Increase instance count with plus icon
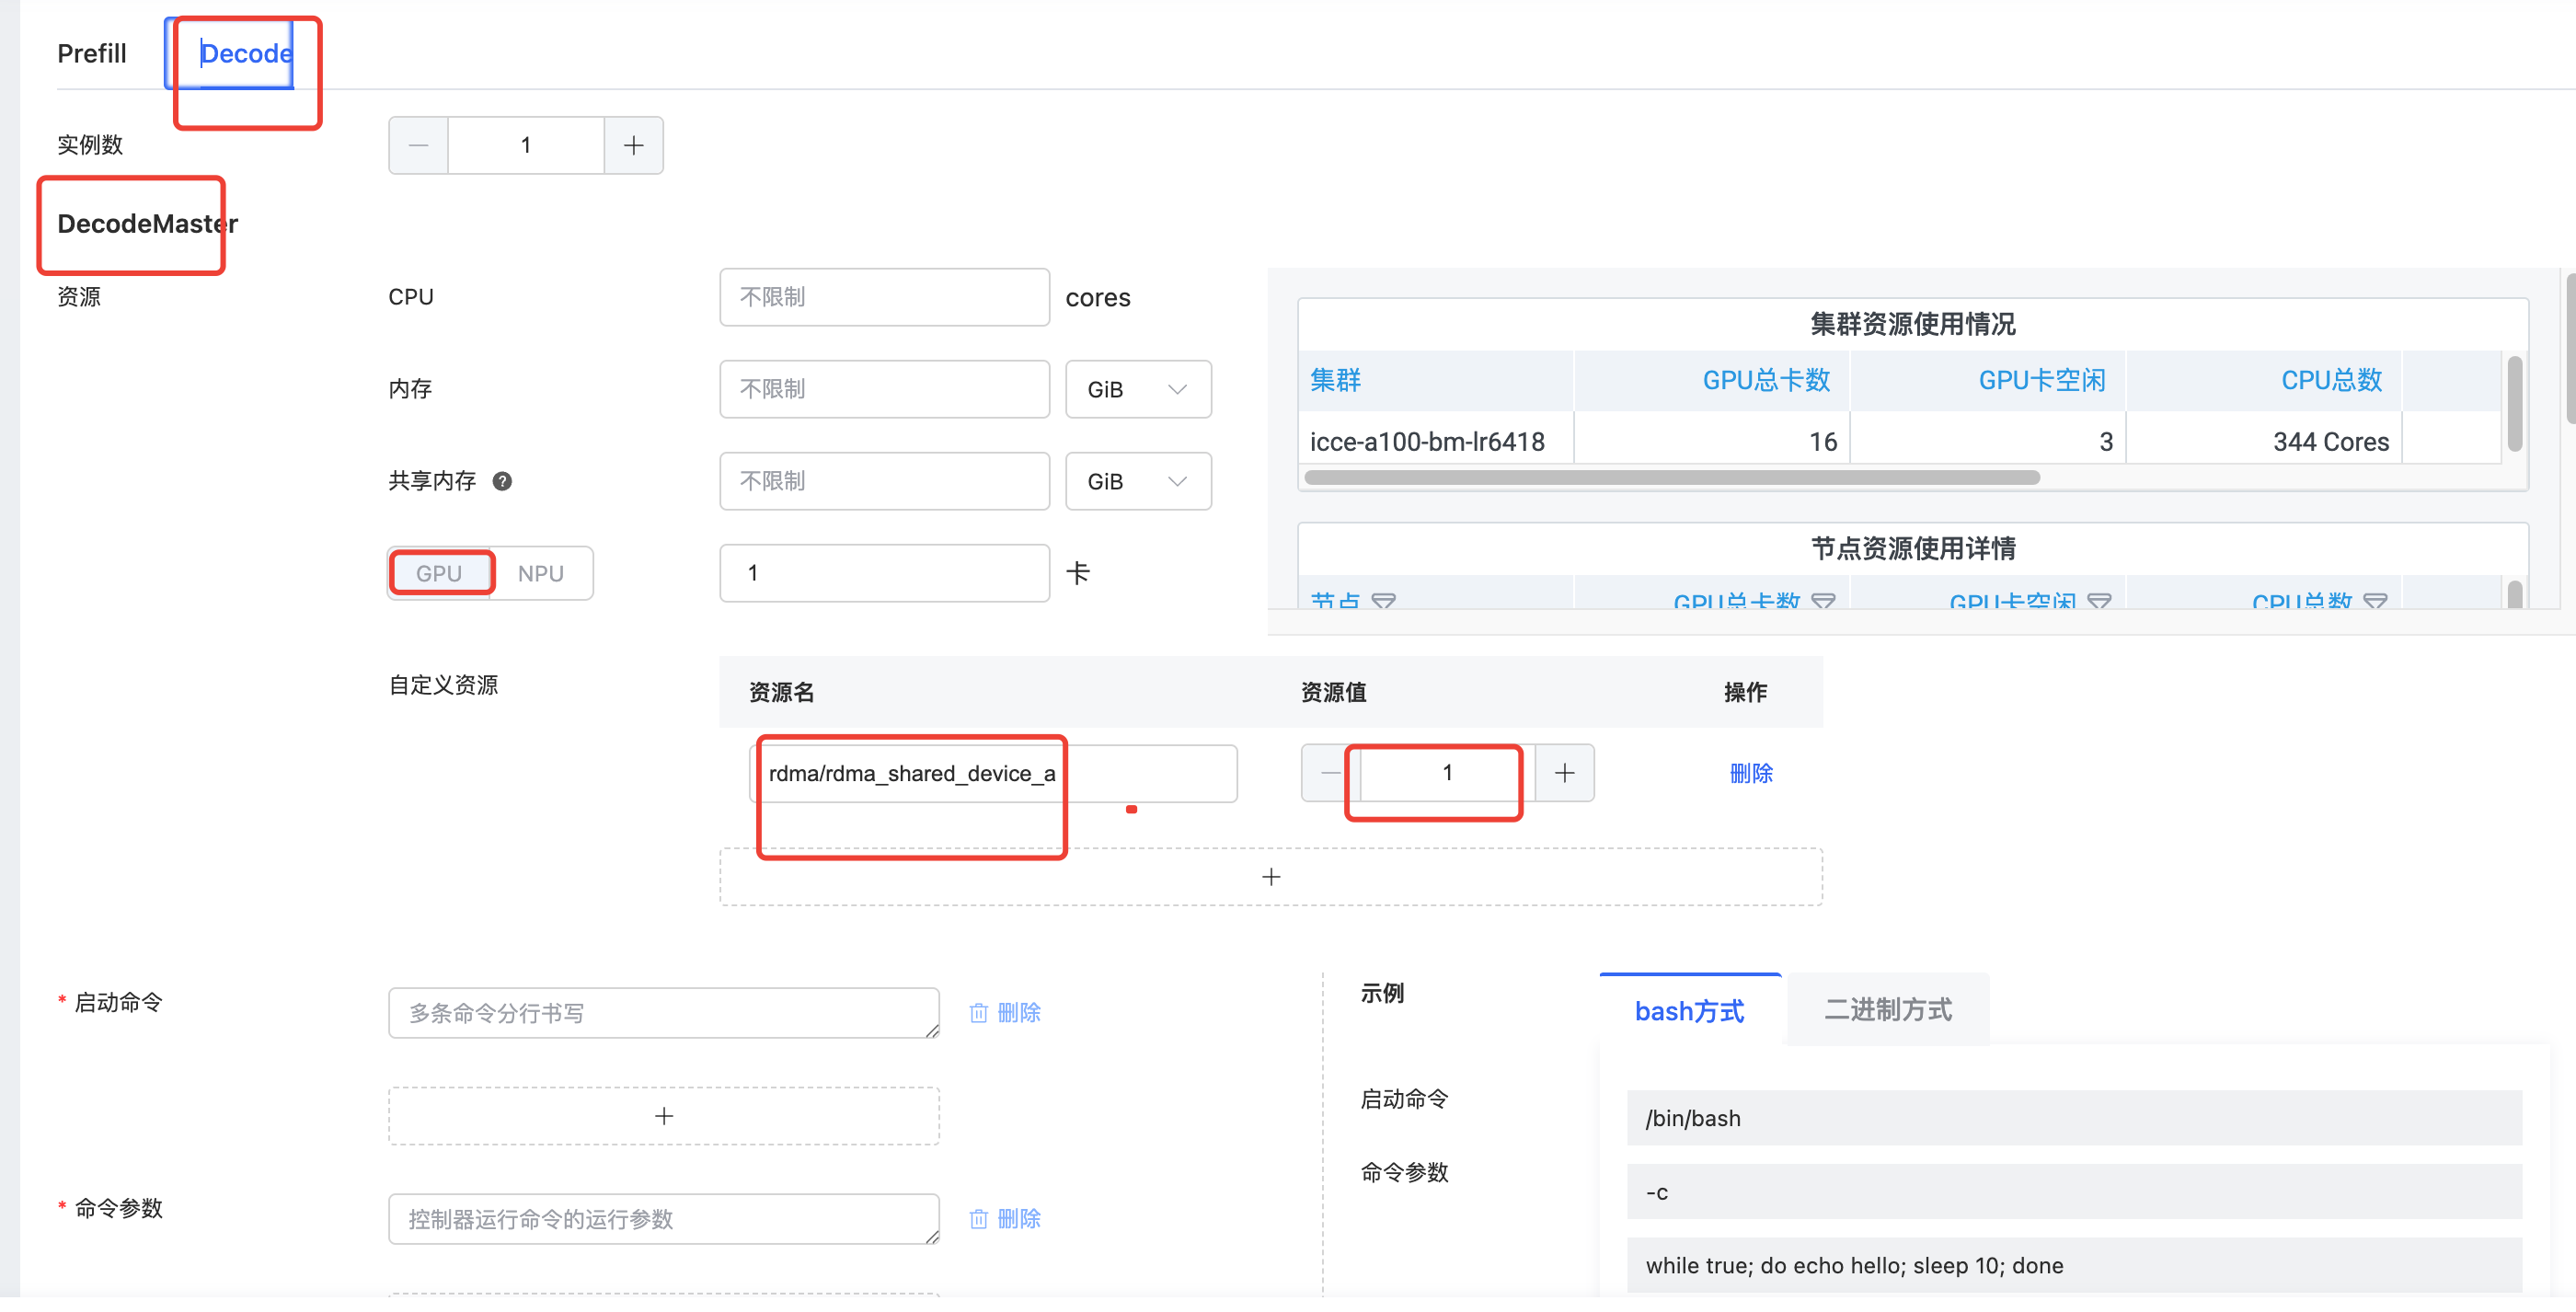 633,146
